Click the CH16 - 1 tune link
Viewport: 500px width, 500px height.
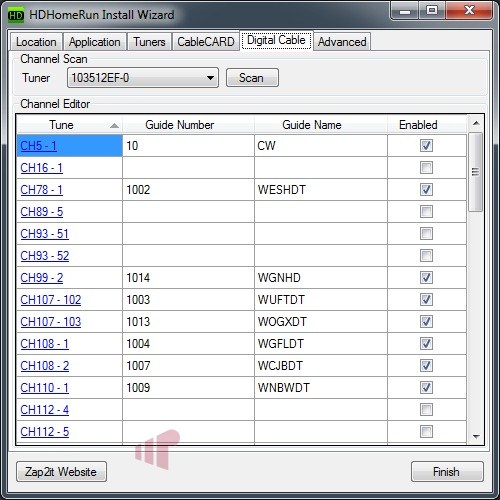(x=41, y=168)
